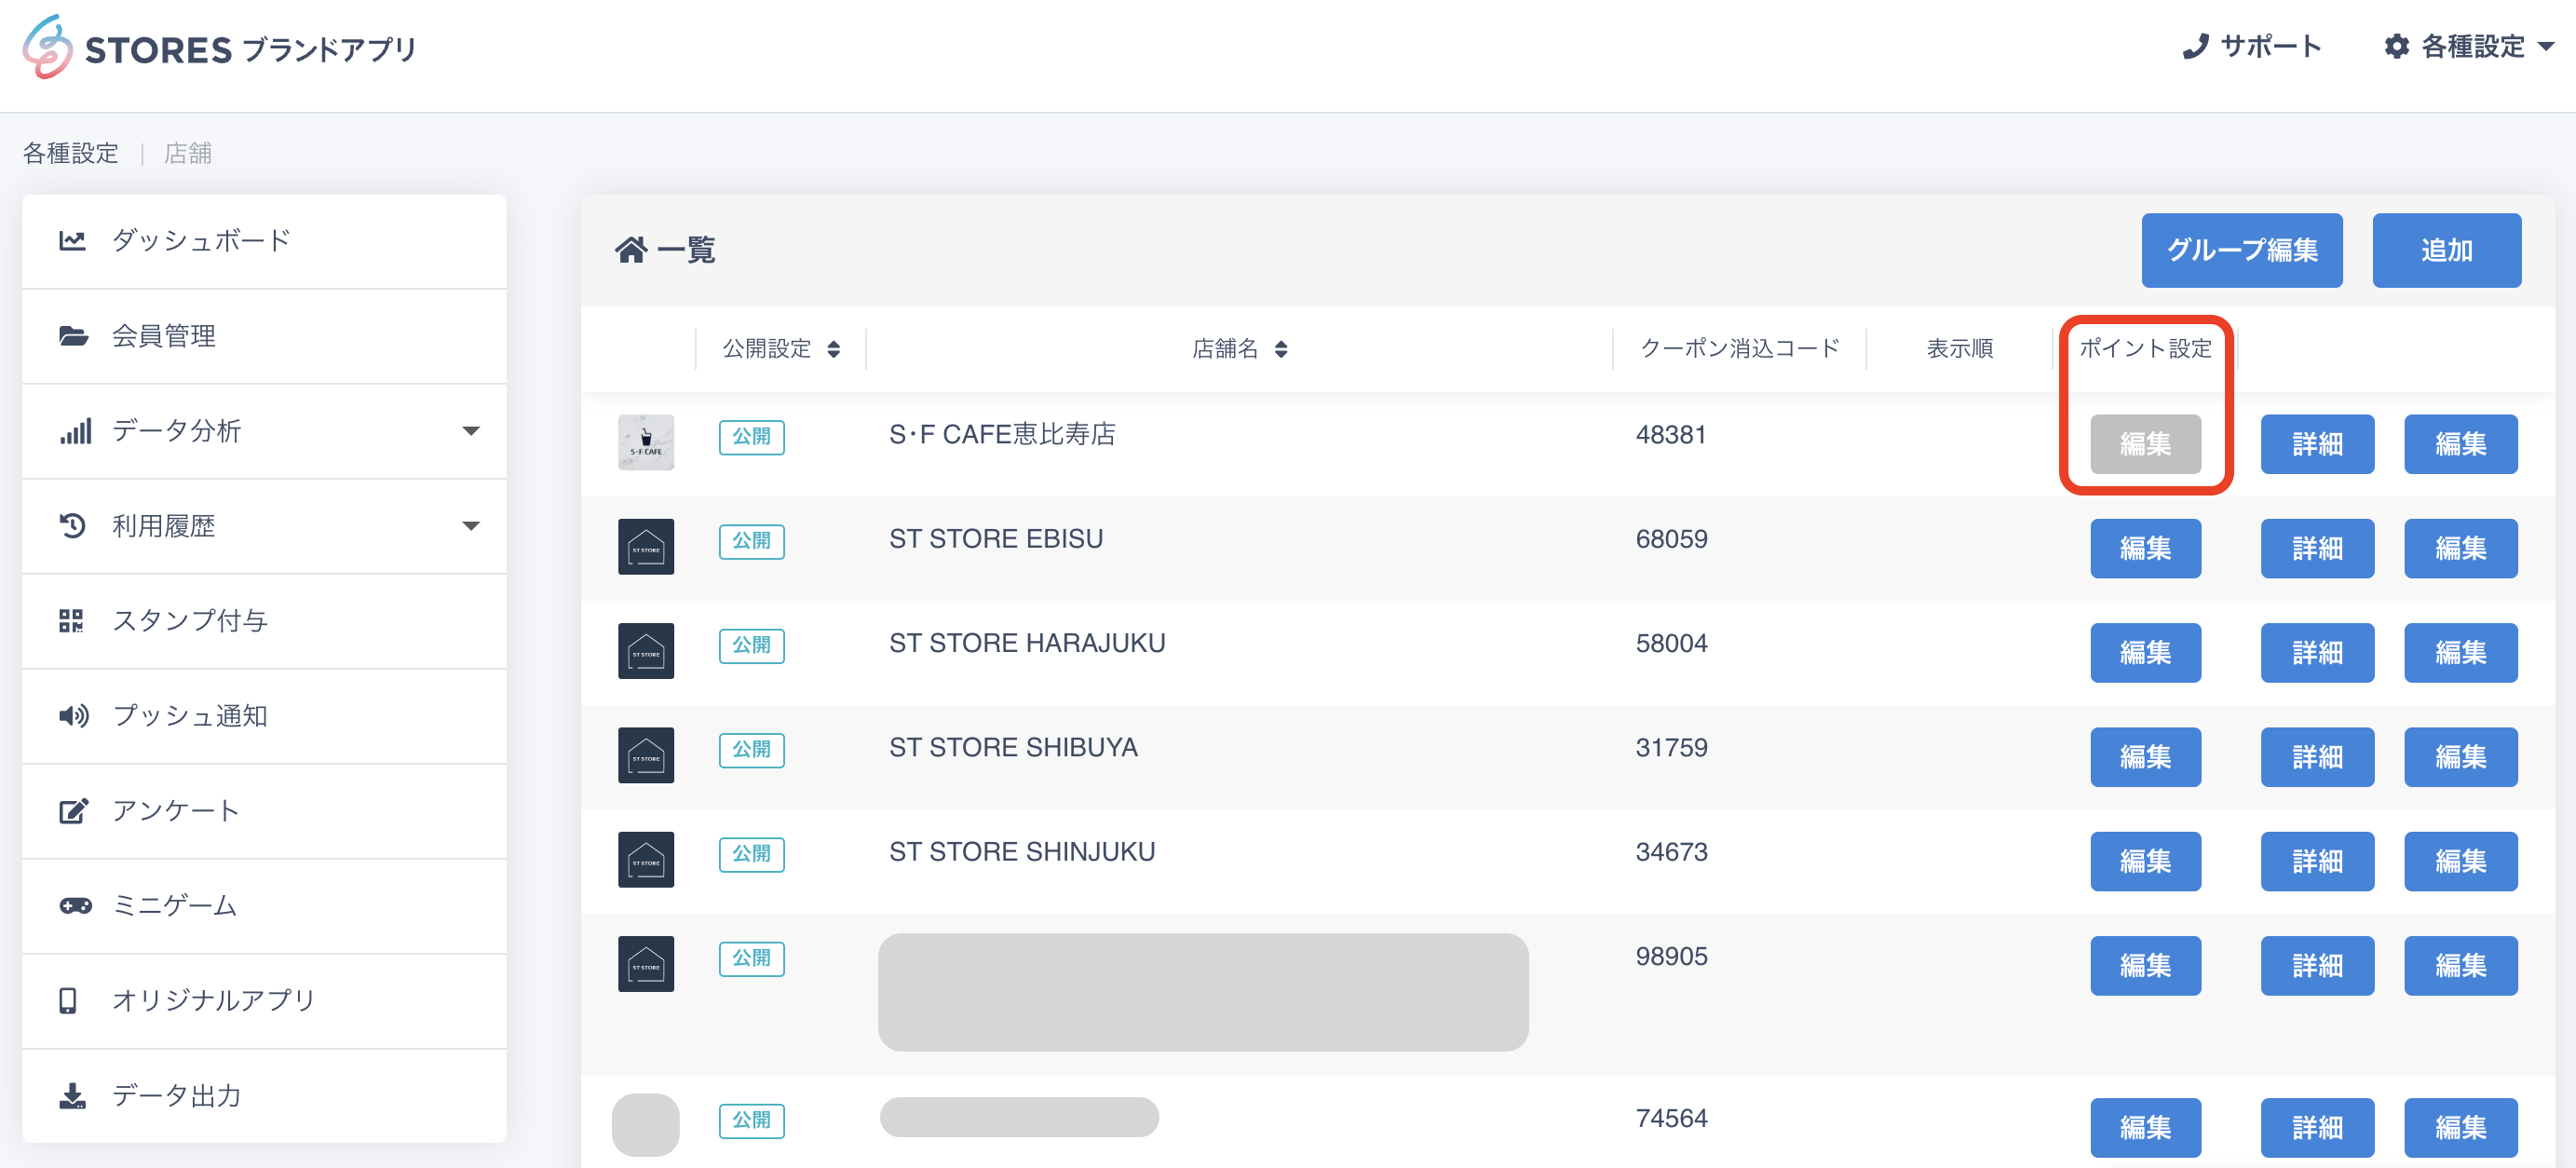
Task: Sort by 公開設定 column arrows
Action: click(x=833, y=349)
